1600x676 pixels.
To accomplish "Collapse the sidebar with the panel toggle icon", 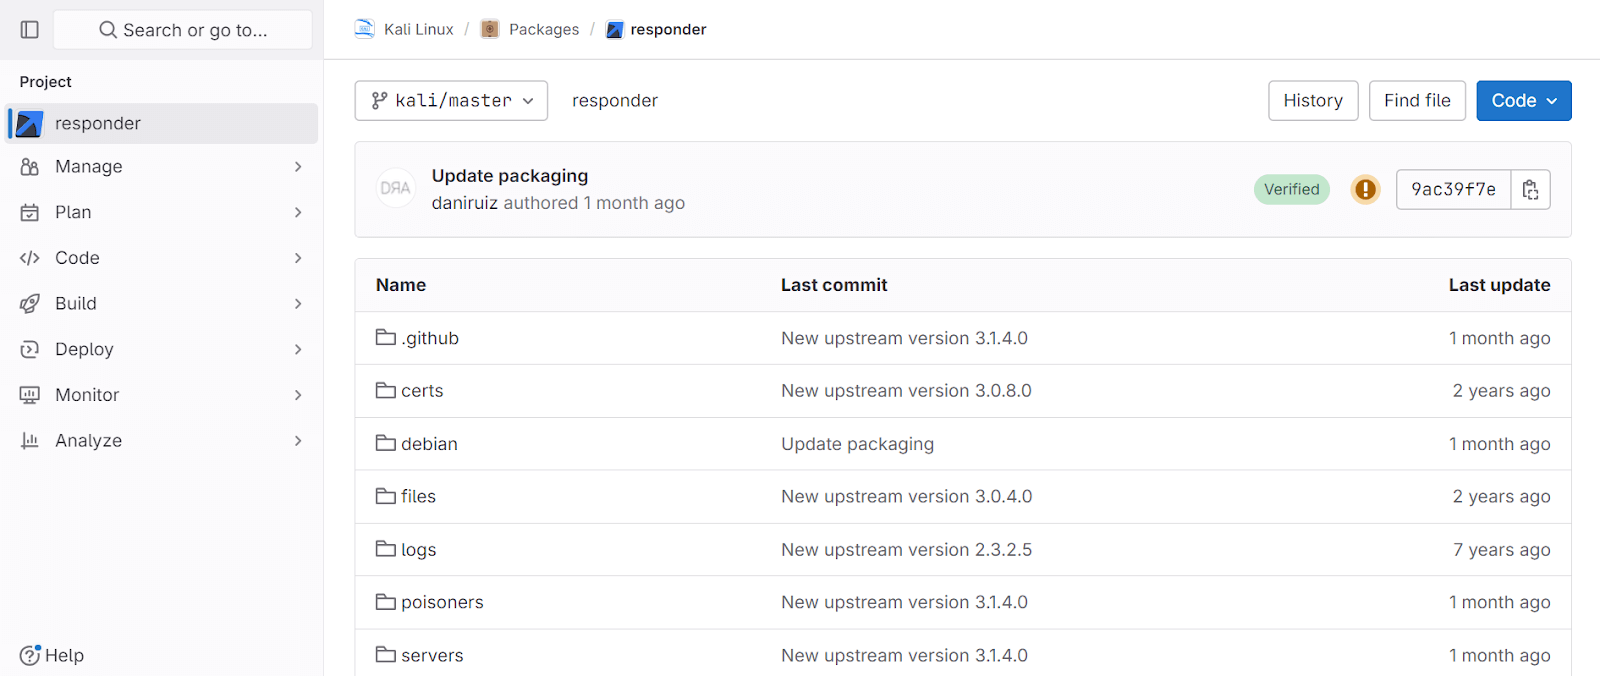I will pos(30,30).
